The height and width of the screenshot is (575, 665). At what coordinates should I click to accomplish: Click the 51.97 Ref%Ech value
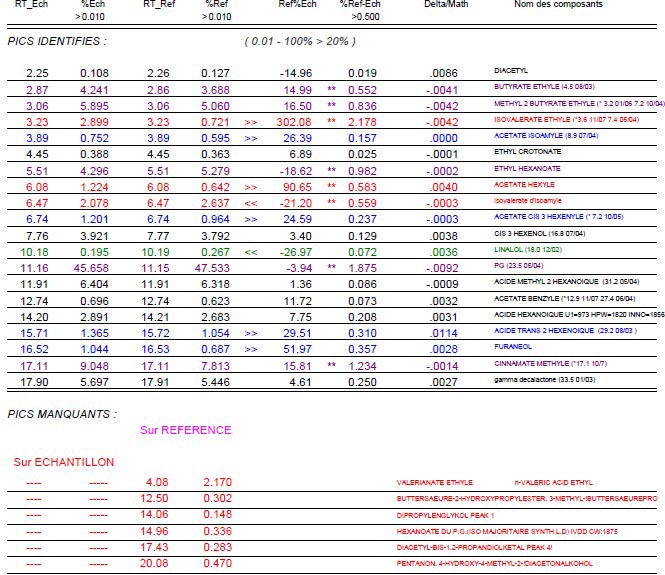click(x=297, y=349)
